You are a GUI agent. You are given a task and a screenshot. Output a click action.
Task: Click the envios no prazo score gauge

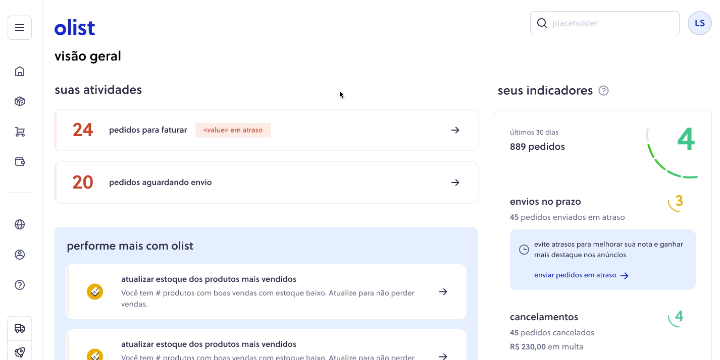(676, 202)
